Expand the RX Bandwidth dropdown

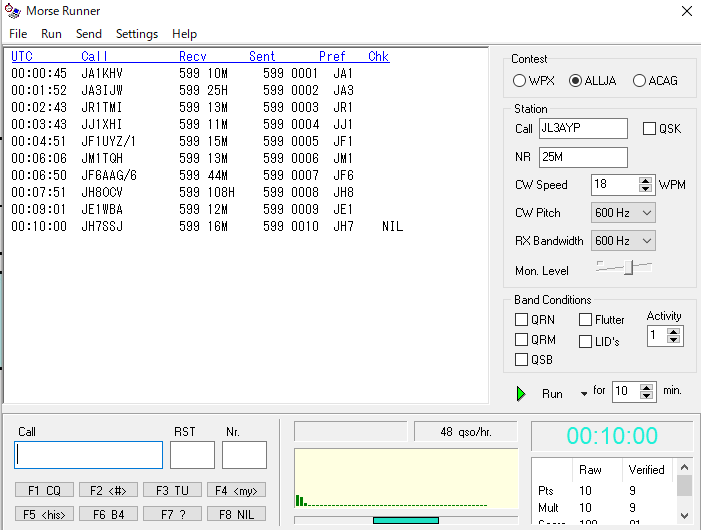(x=646, y=241)
